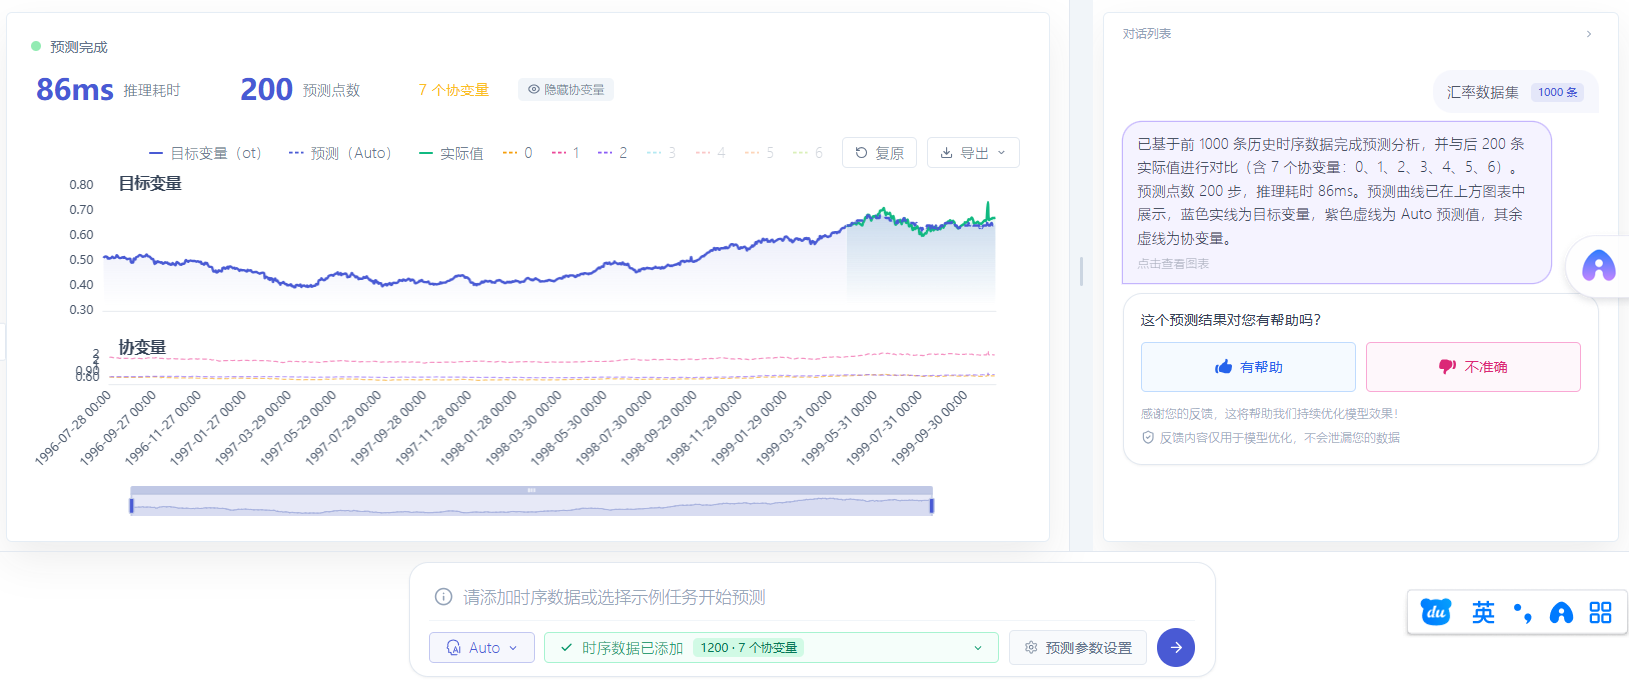The image size is (1629, 684).
Task: Click the info icon in the prompt box
Action: click(443, 597)
